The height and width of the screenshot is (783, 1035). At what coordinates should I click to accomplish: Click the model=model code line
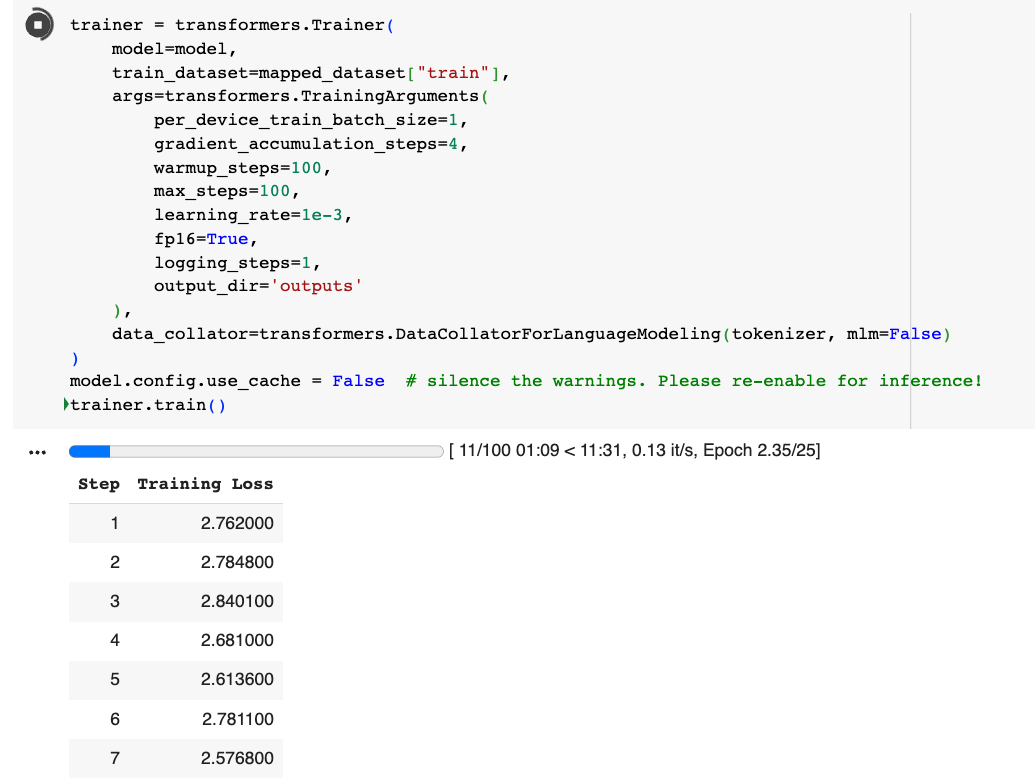point(174,49)
